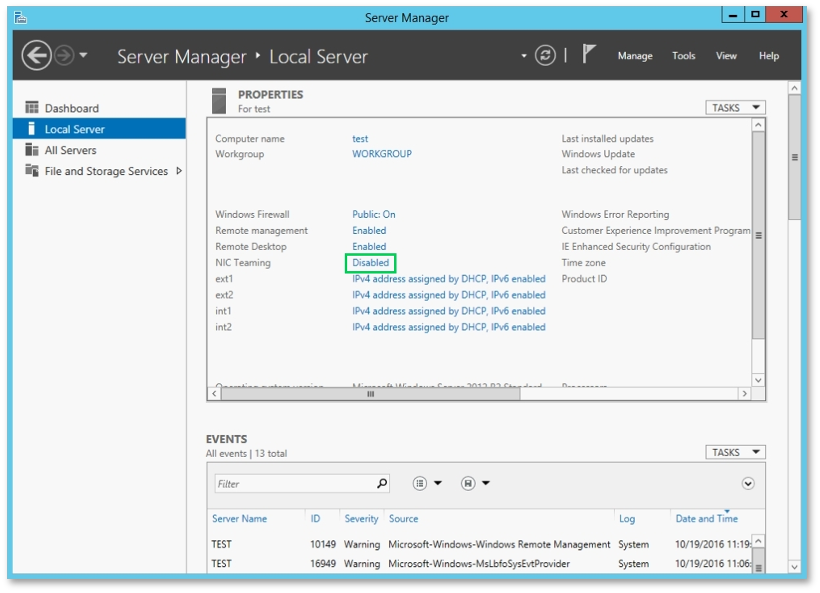Click the properties horizontal scrollbar thumb

(x=370, y=394)
